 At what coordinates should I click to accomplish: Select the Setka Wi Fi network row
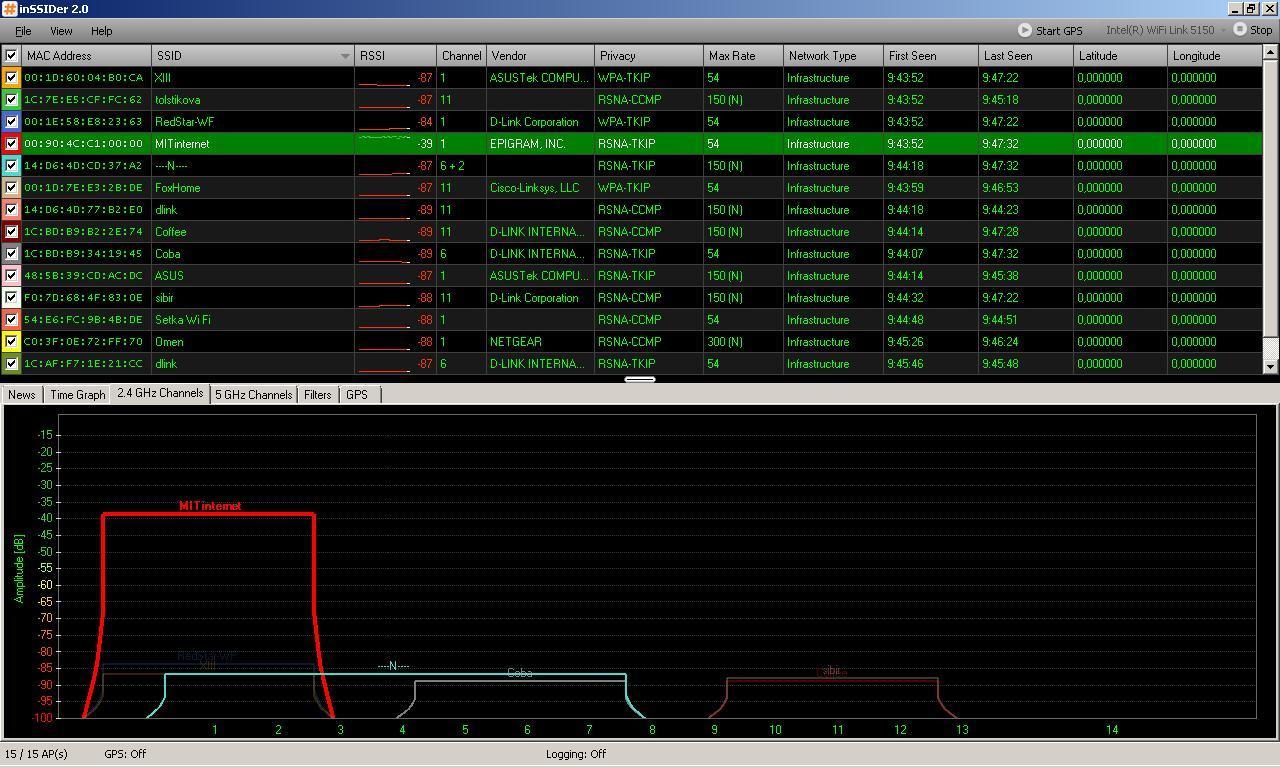point(183,320)
